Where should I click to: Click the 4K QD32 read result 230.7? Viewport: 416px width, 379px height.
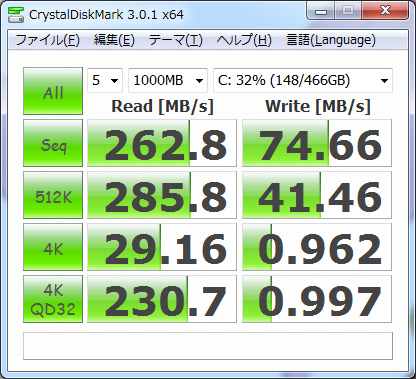162,299
